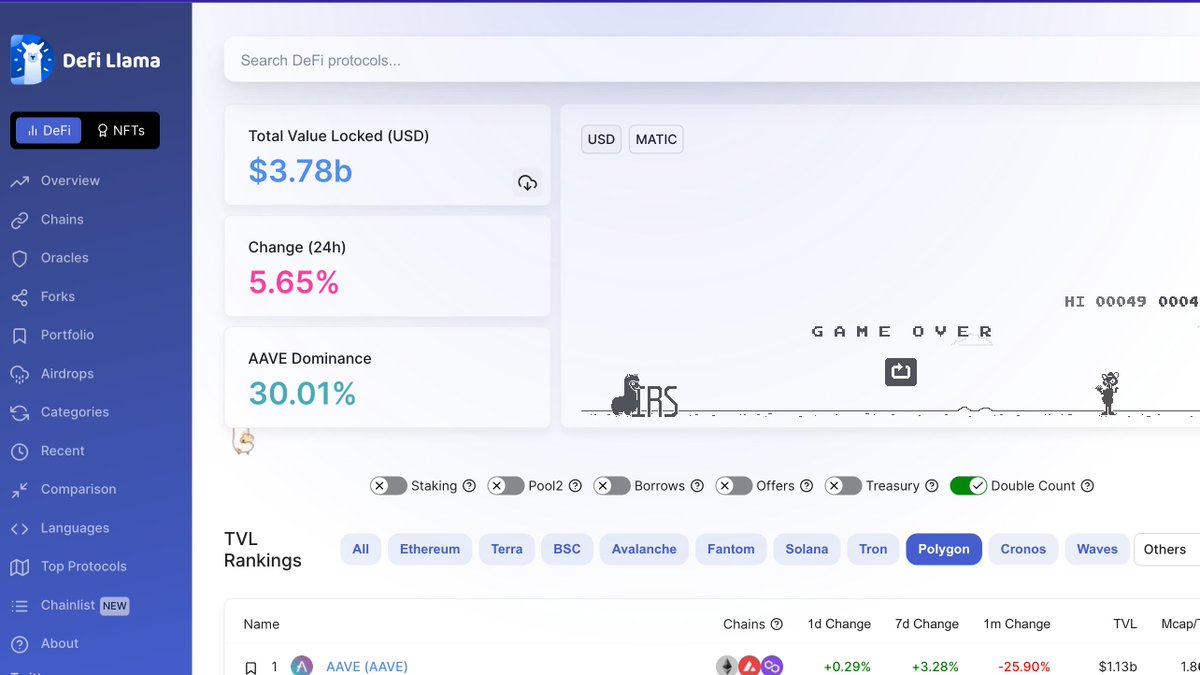Click the Offers help question icon
This screenshot has width=1200, height=675.
click(806, 486)
